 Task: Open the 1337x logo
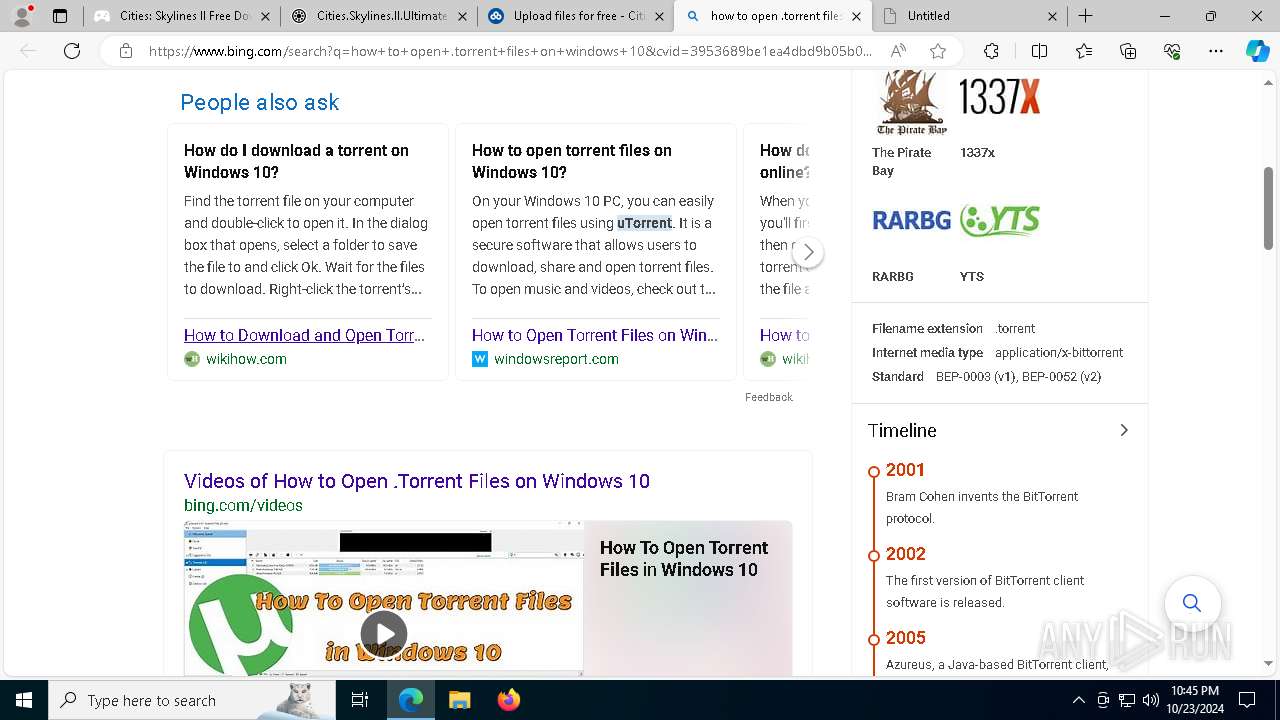[1000, 97]
